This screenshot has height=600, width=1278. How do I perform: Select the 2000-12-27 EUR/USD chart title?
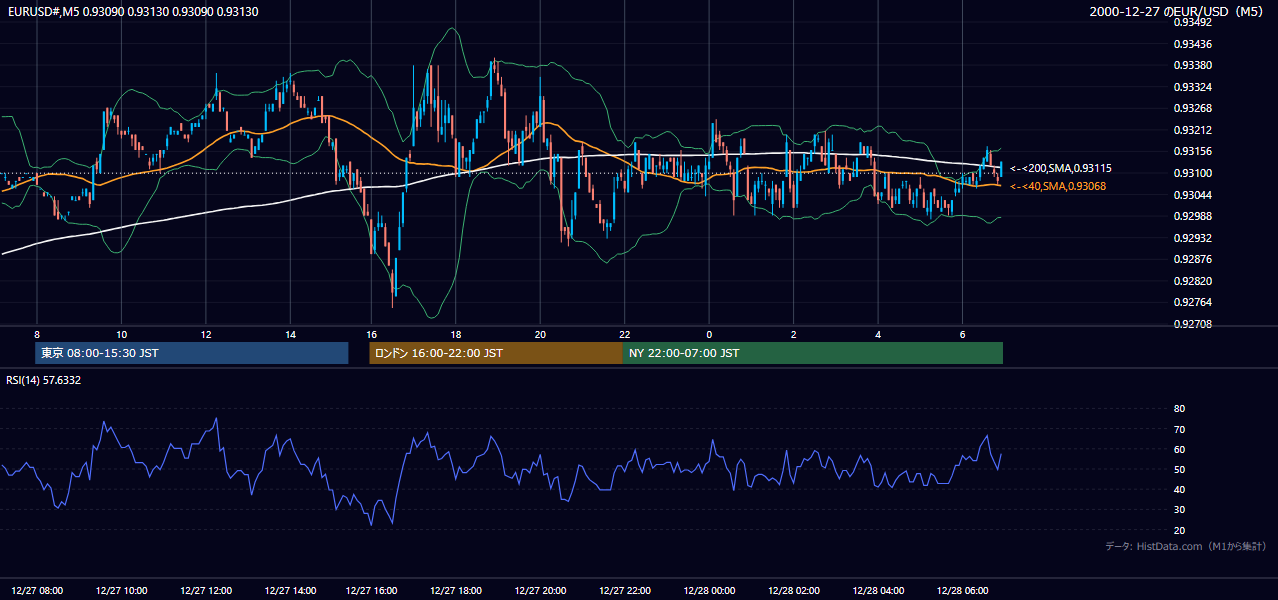(x=1178, y=12)
